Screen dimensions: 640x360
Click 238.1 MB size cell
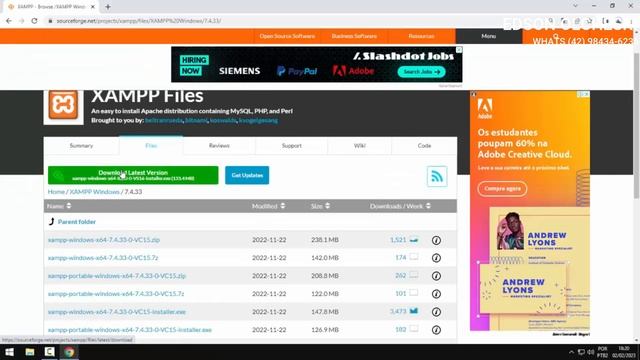coord(325,240)
